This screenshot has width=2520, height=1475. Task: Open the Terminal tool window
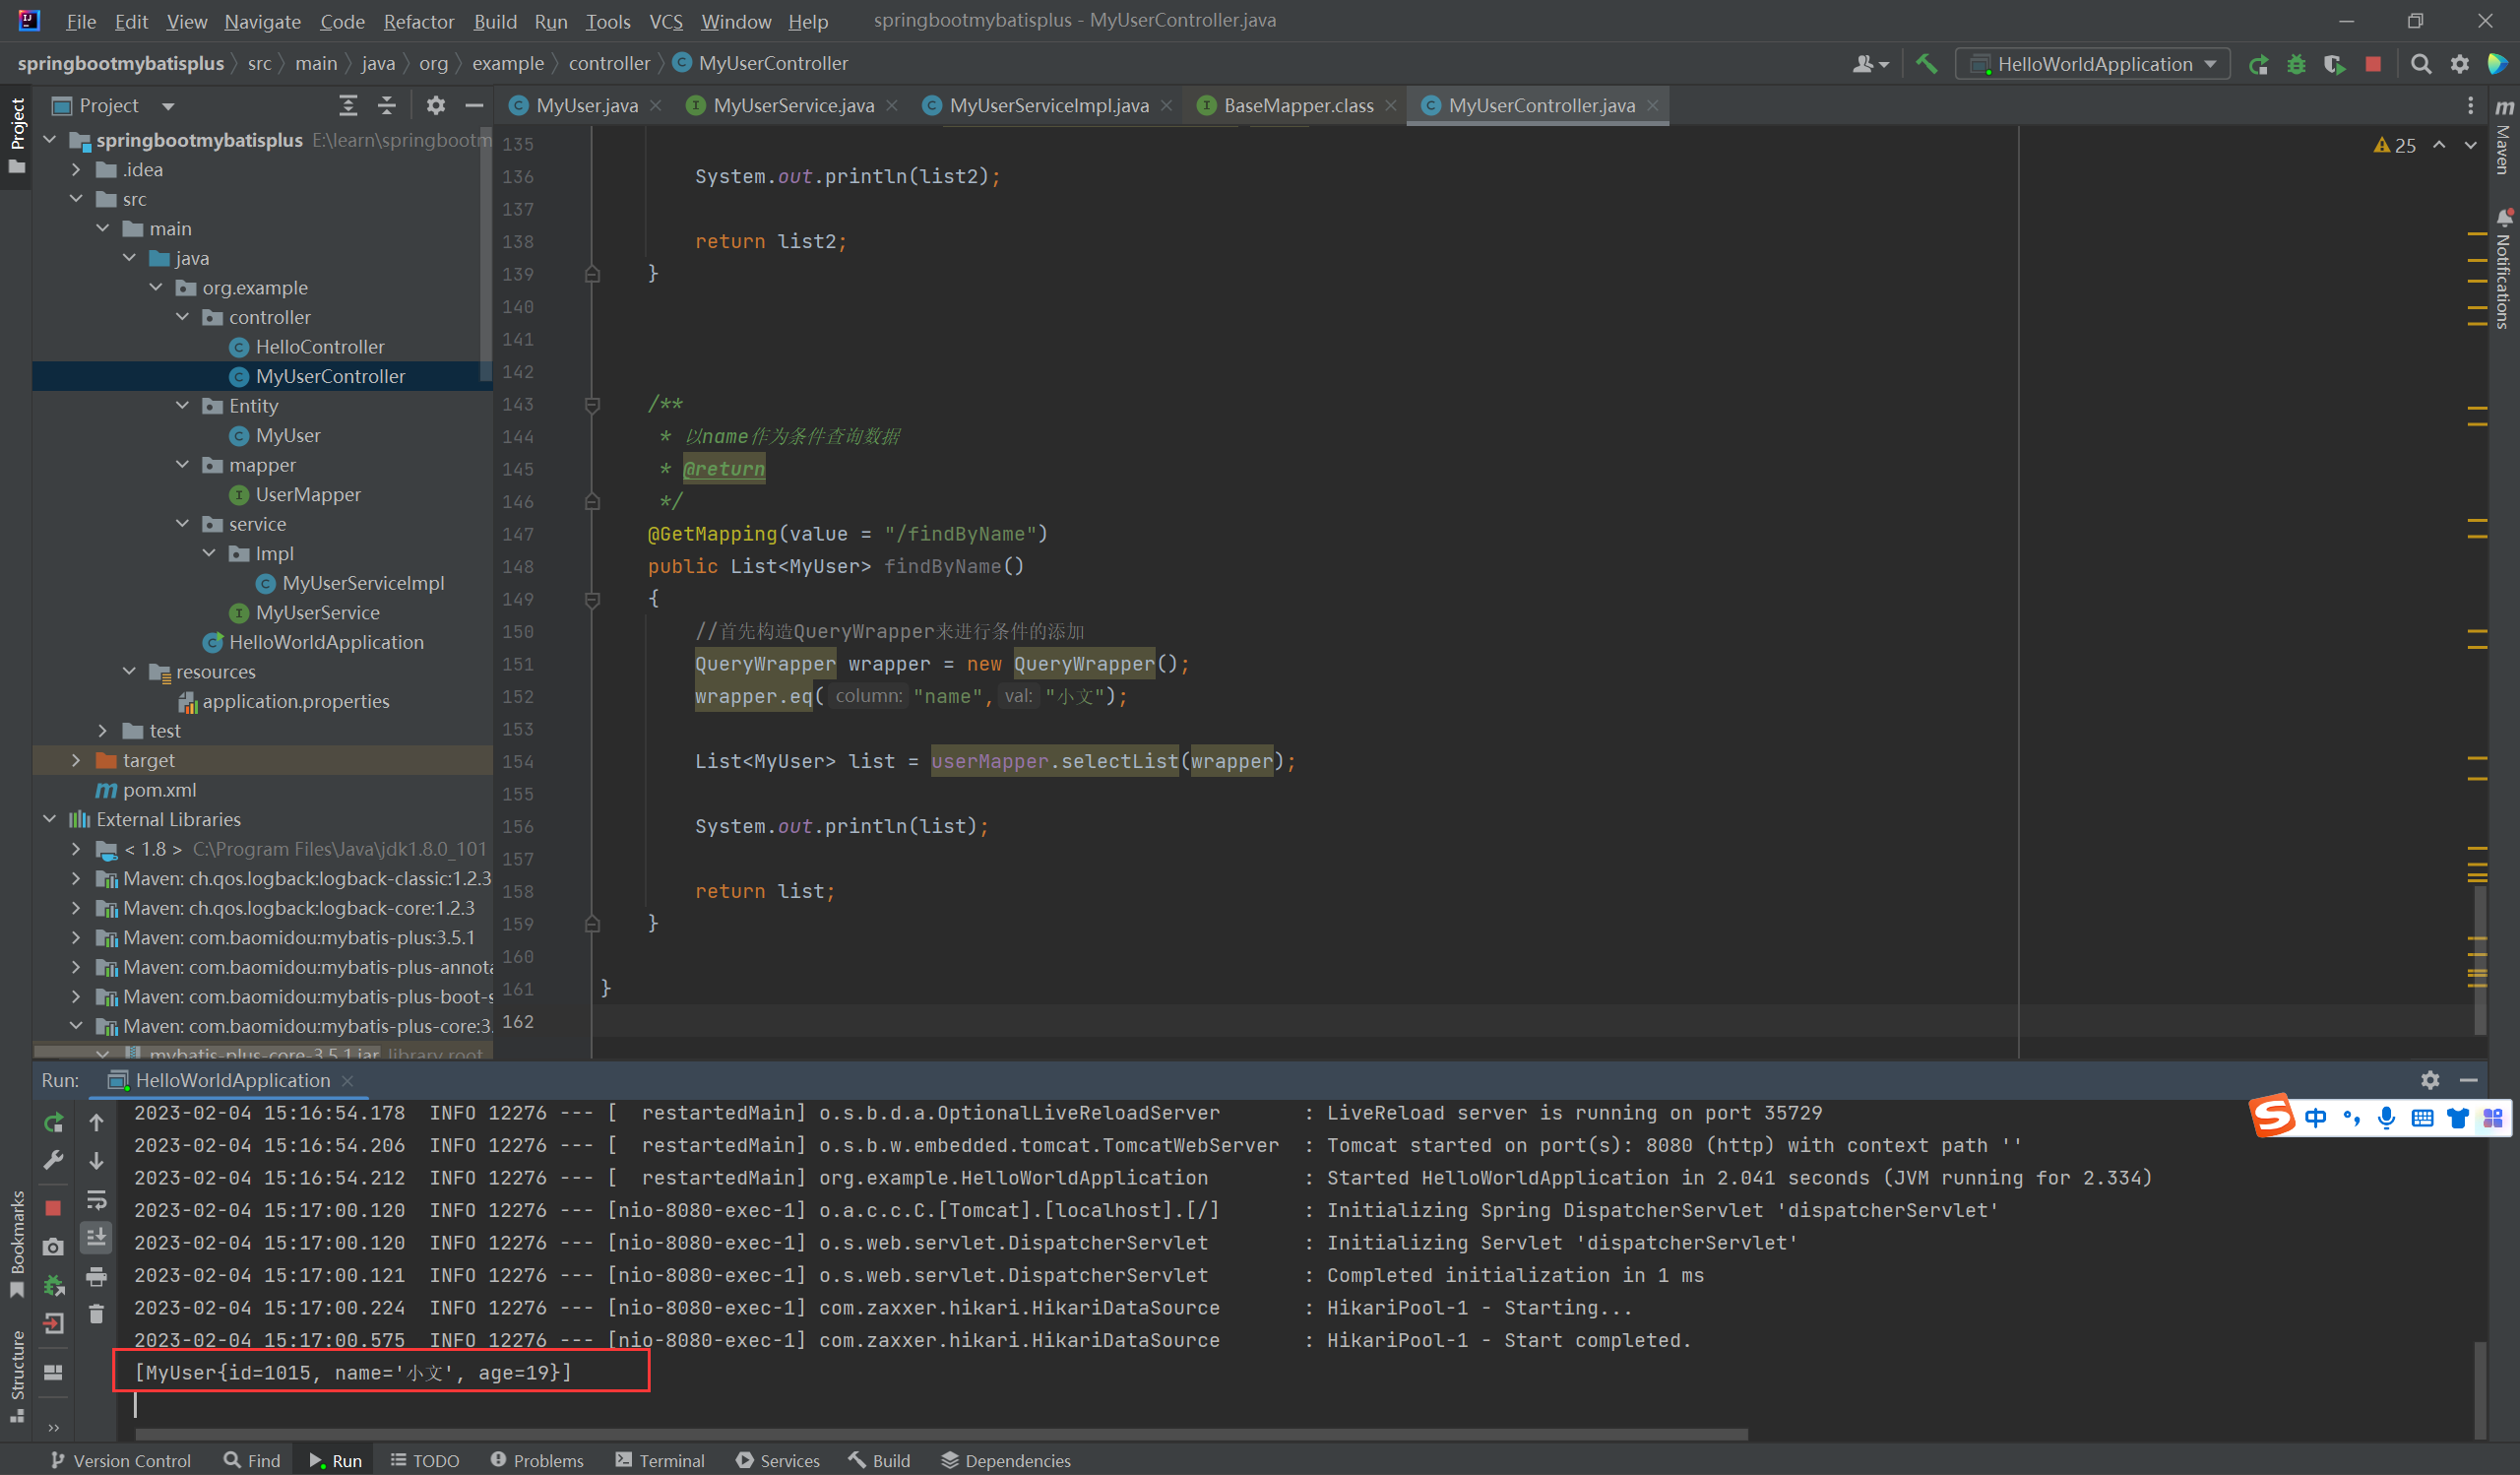660,1460
